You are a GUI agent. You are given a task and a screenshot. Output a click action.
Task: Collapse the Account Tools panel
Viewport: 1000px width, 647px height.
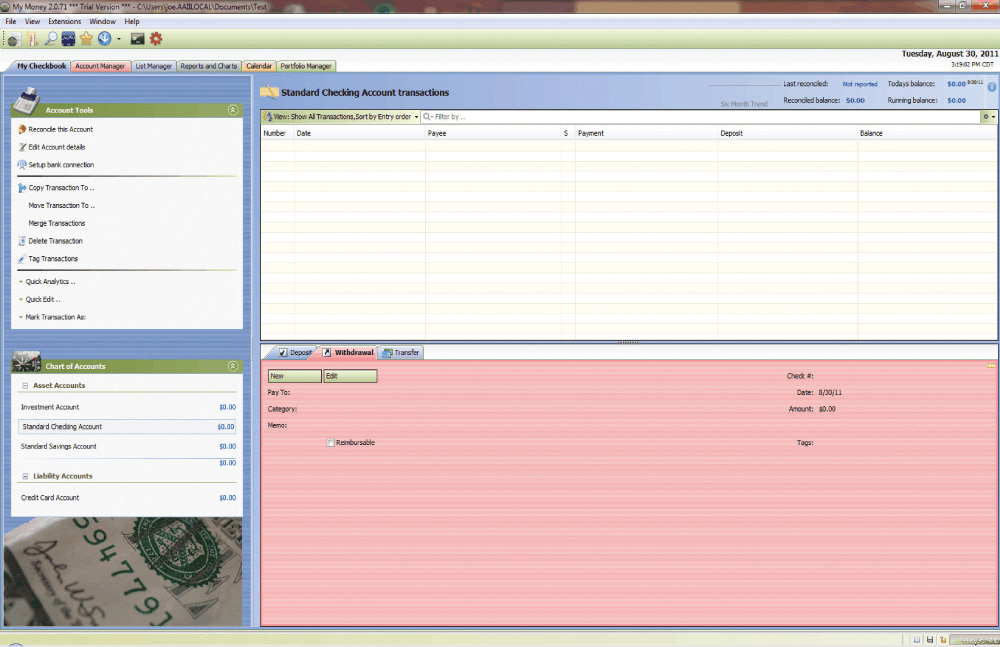point(233,111)
